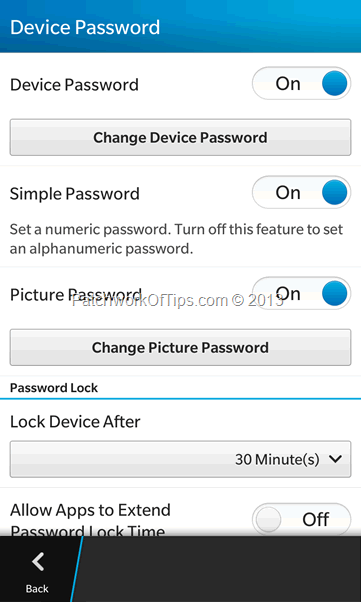Select the 30 Minute(s) value text
Viewport: 361px width, 602px height.
click(277, 459)
